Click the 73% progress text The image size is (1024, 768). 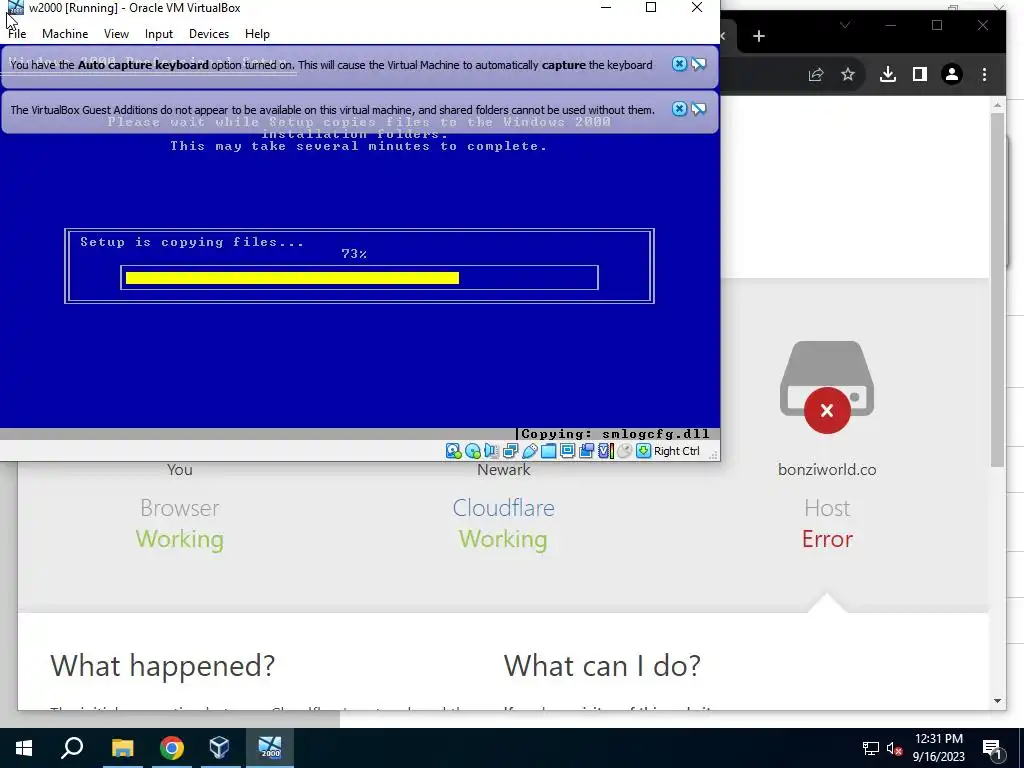tap(354, 253)
